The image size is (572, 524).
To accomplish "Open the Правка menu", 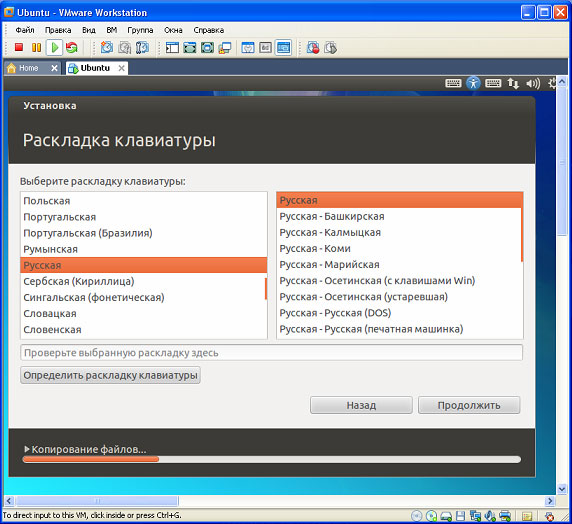I will point(58,30).
